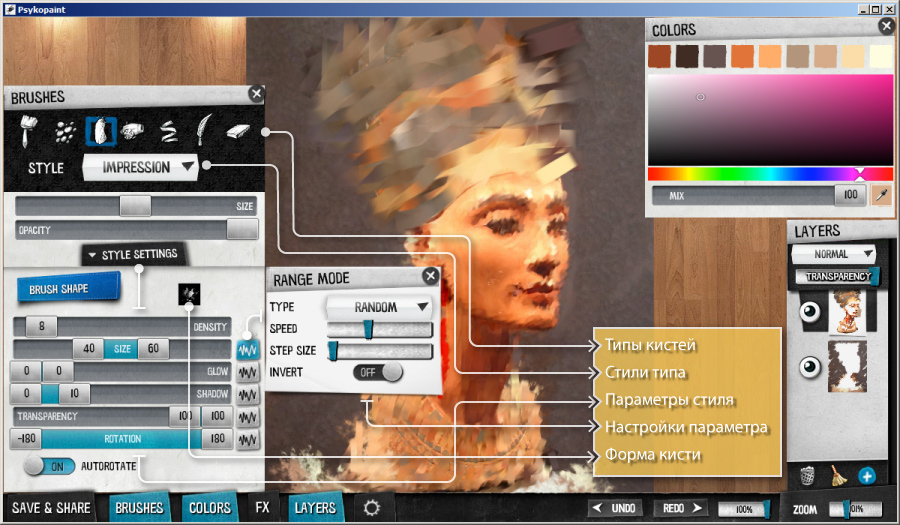
Task: Close the Colors panel
Action: 886,26
